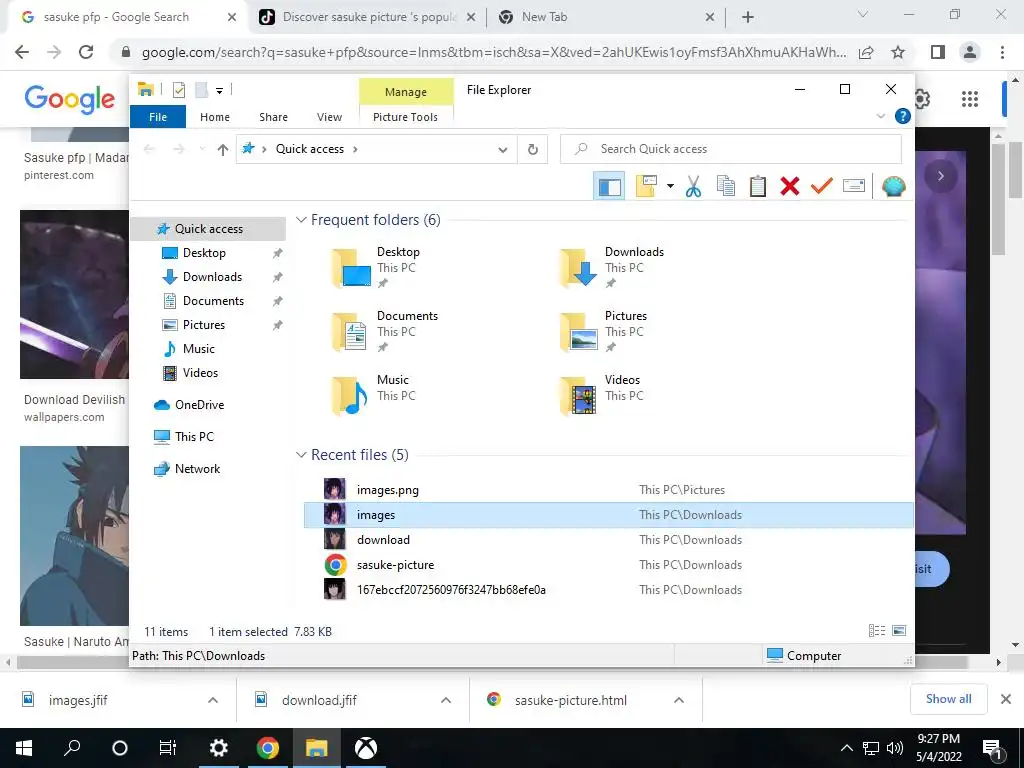The image size is (1024, 768).
Task: Open images.jfif from Chrome downloads bar
Action: (x=78, y=700)
